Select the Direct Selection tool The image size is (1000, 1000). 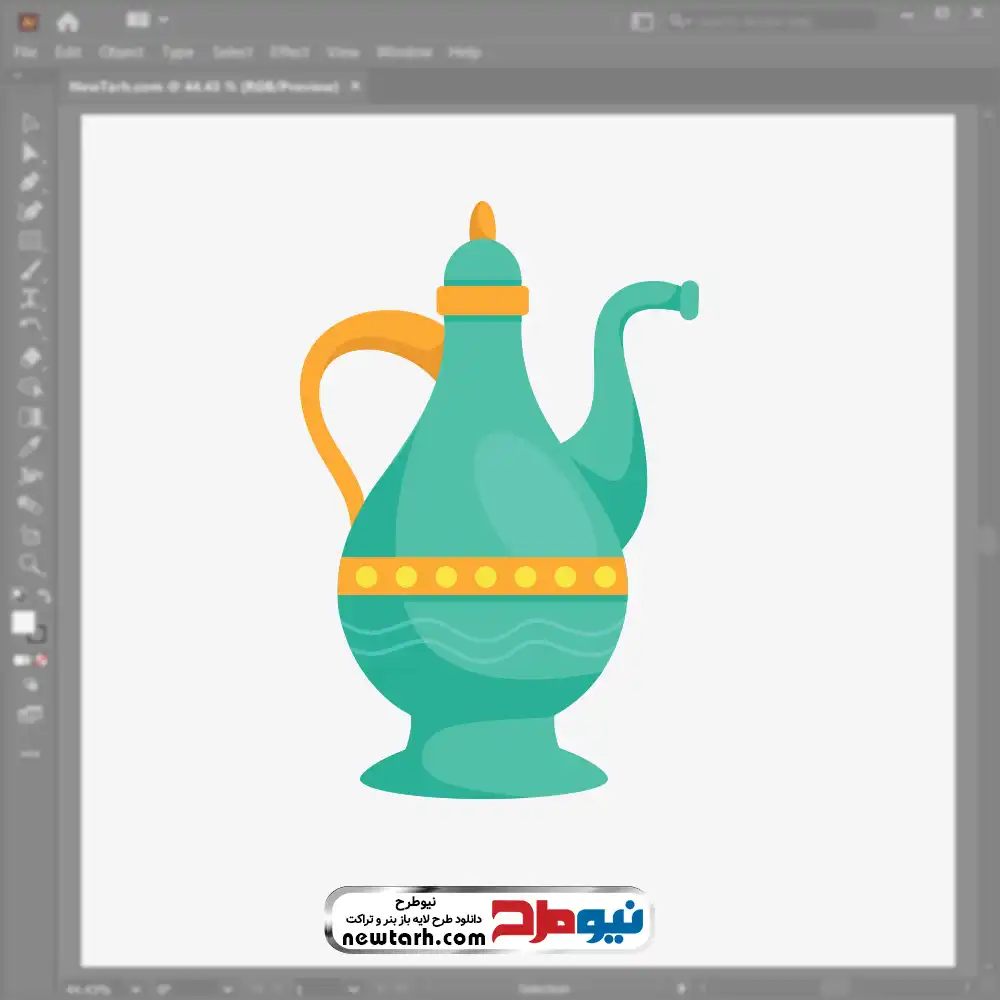point(31,152)
